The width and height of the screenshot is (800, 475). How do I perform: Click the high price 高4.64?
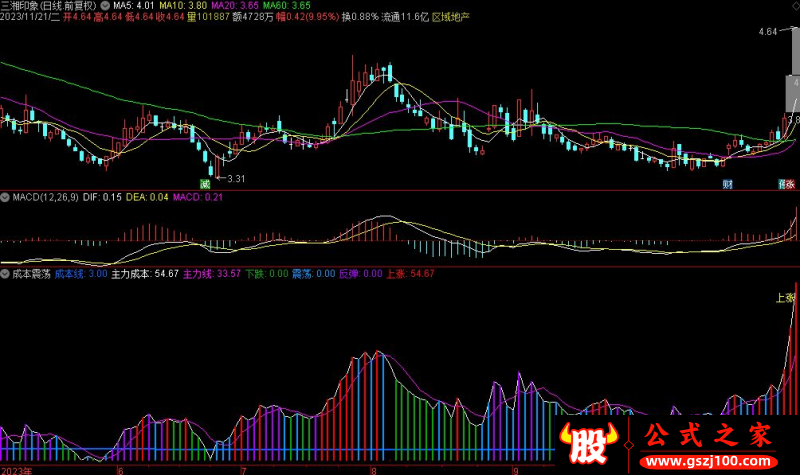click(108, 17)
